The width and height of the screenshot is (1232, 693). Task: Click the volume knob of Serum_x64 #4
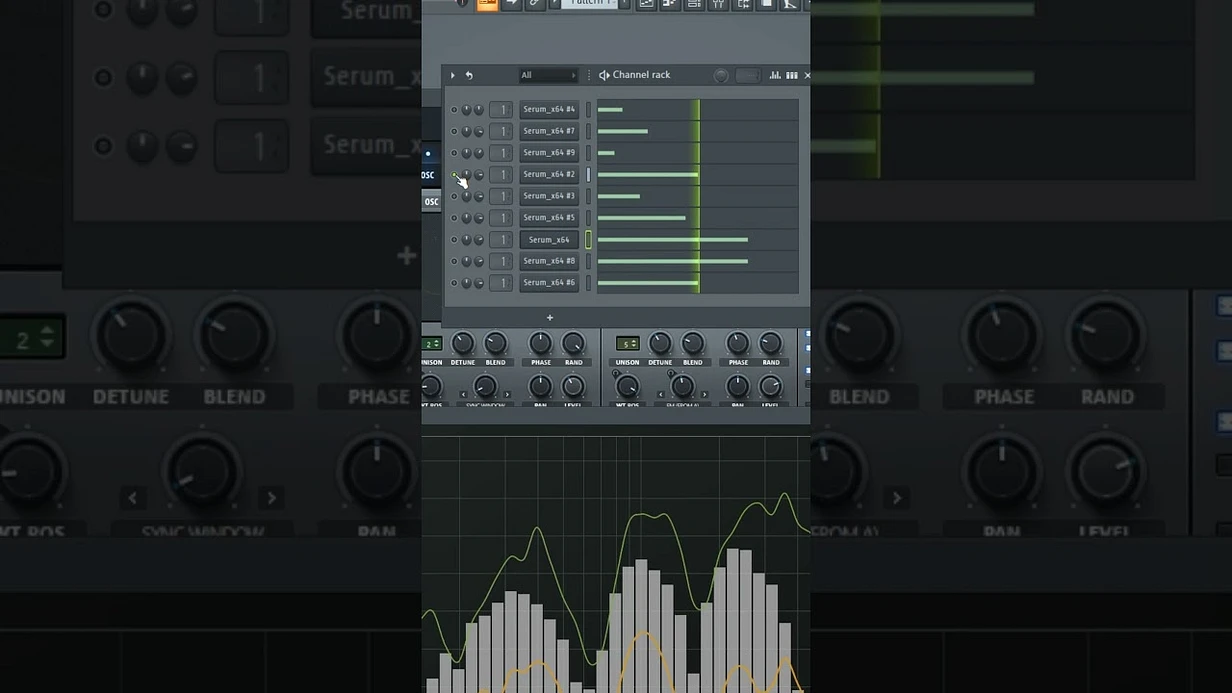pyautogui.click(x=479, y=110)
